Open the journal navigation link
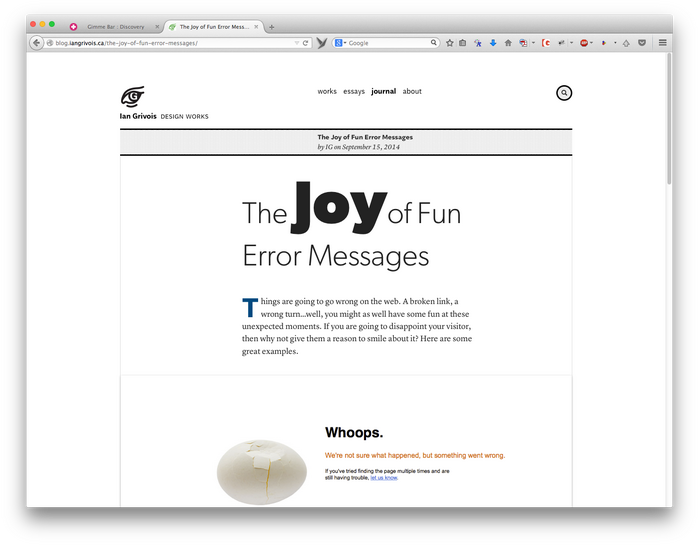This screenshot has height=545, width=699. pyautogui.click(x=383, y=91)
